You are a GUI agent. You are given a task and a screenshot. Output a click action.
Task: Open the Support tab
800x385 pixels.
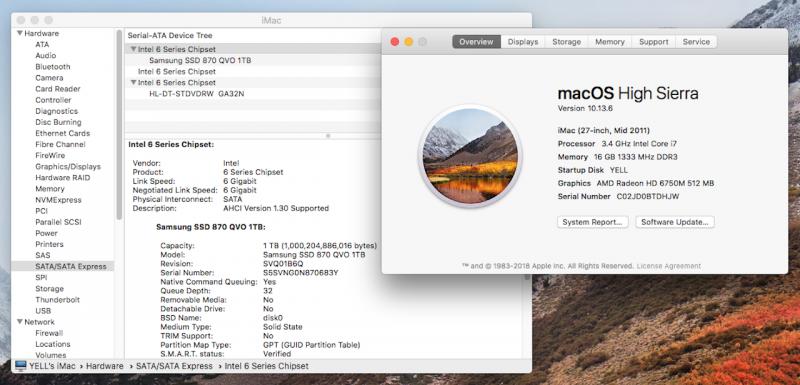(654, 42)
